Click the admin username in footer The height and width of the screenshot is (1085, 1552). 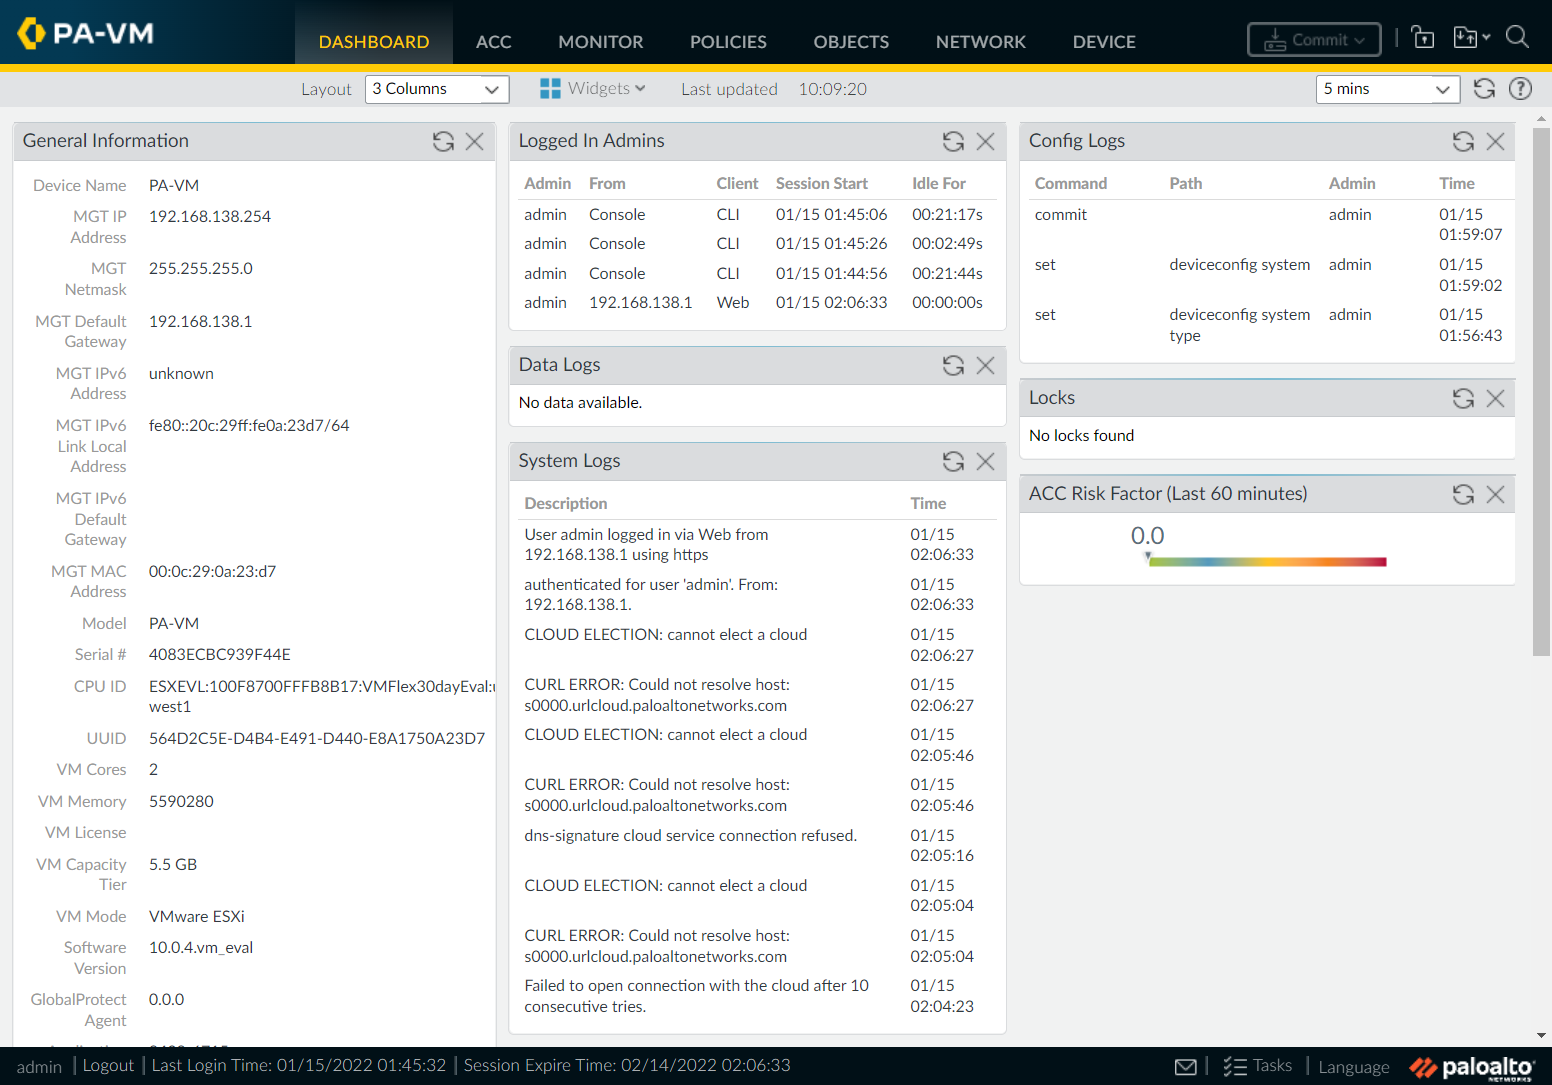click(x=39, y=1067)
